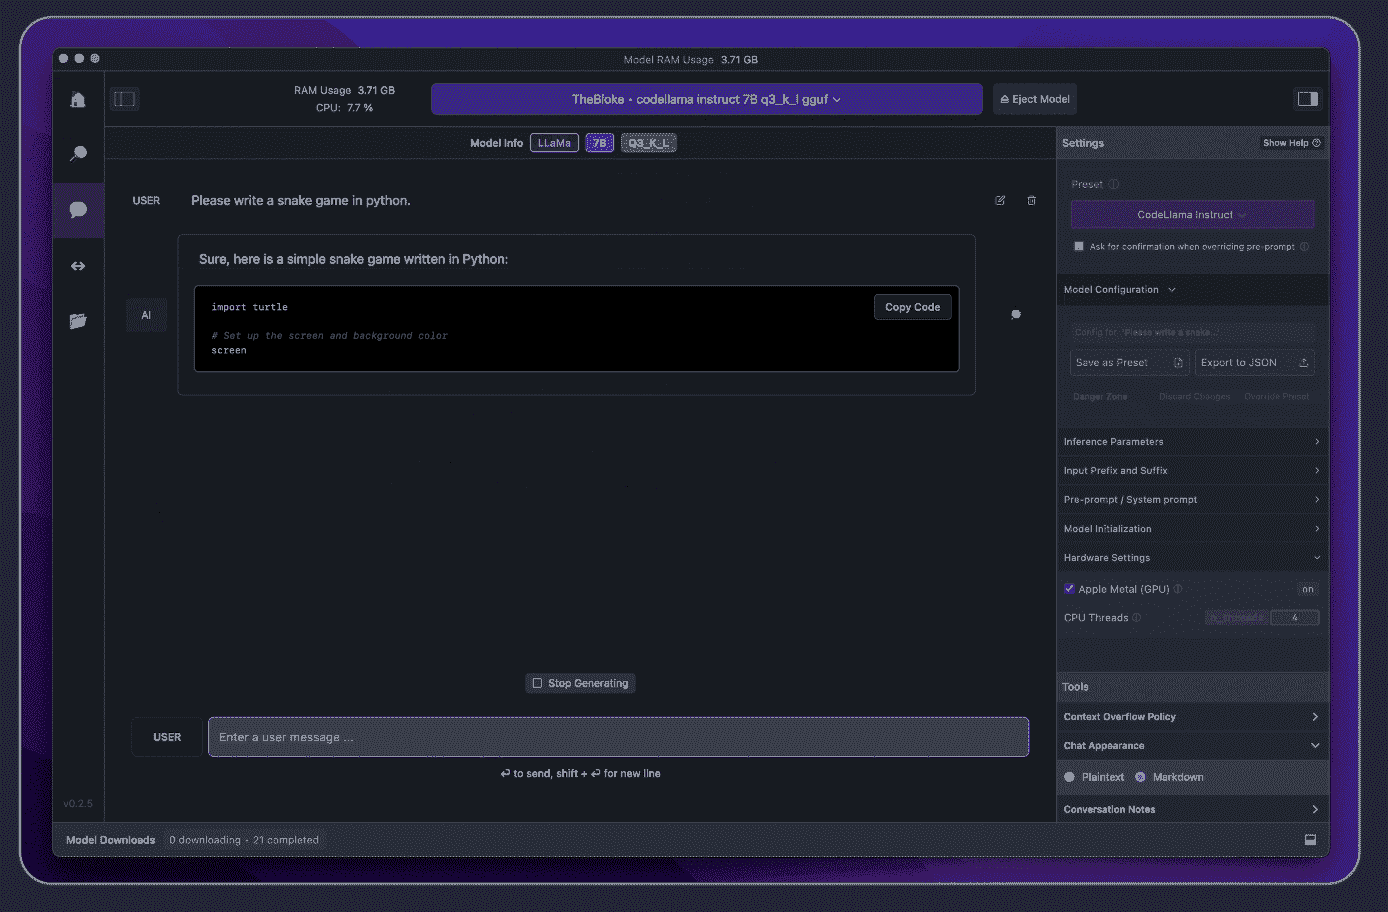
Task: Open the Local Server arrows icon
Action: coord(78,266)
